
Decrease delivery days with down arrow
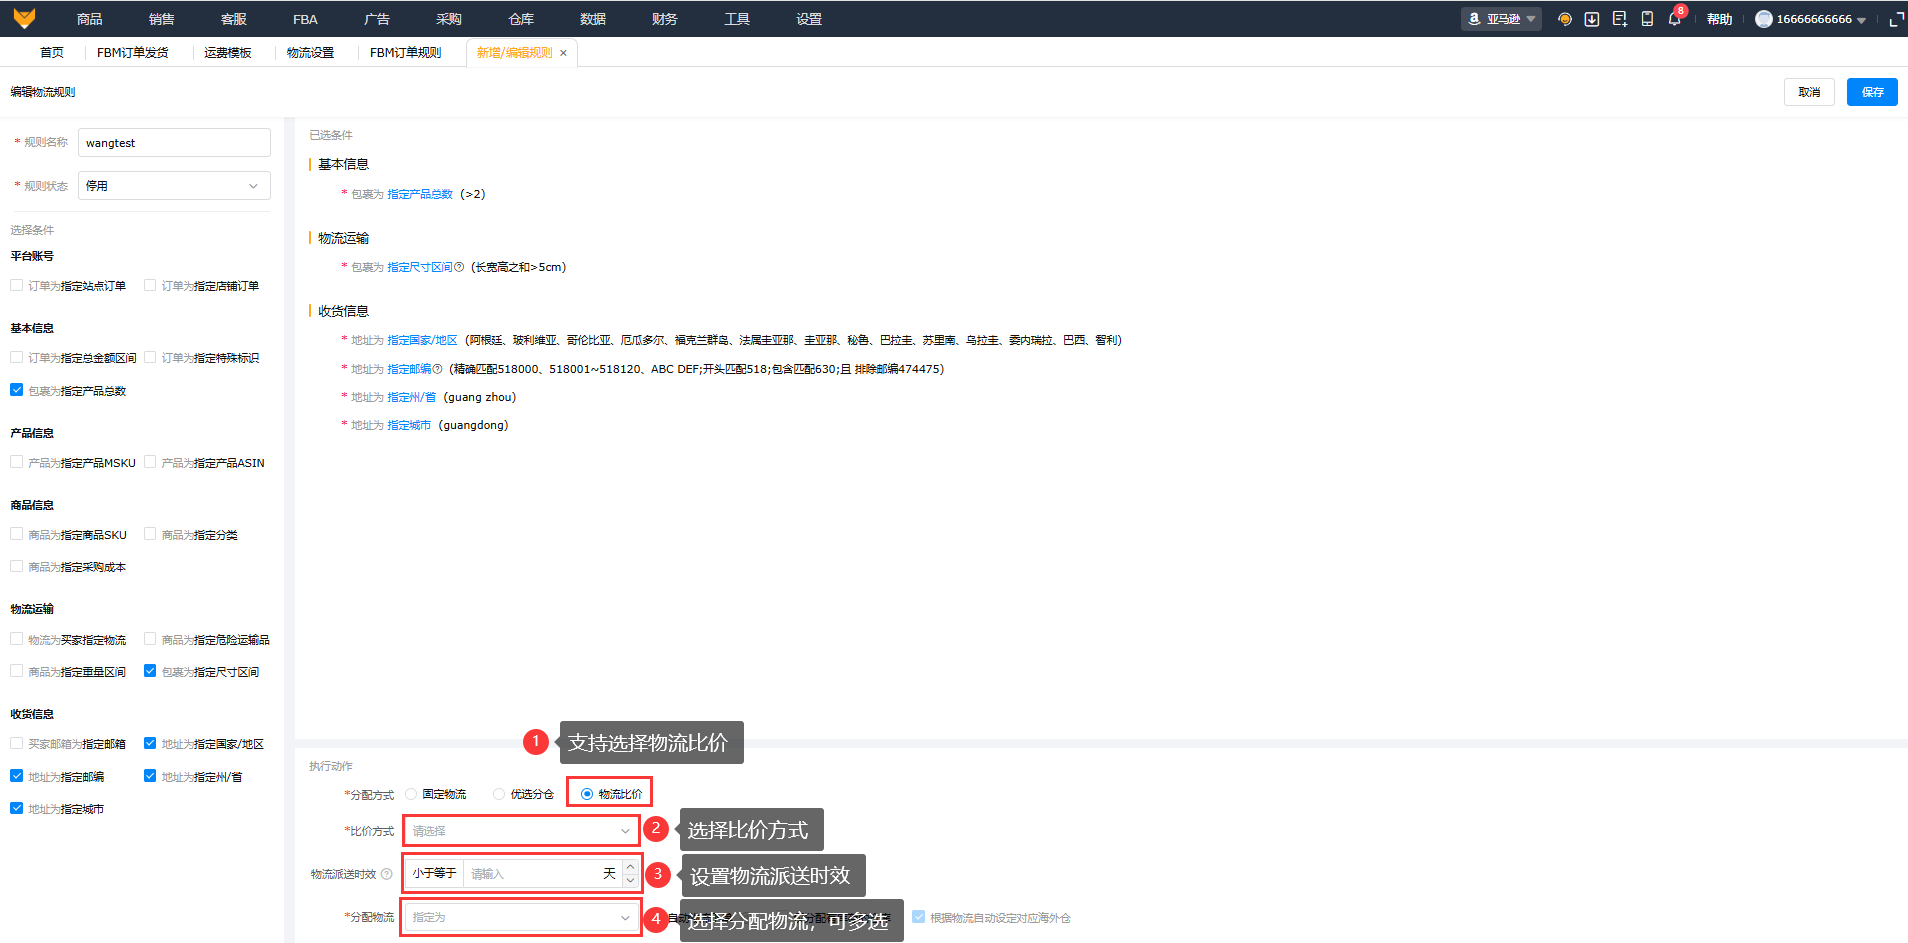[x=630, y=880]
